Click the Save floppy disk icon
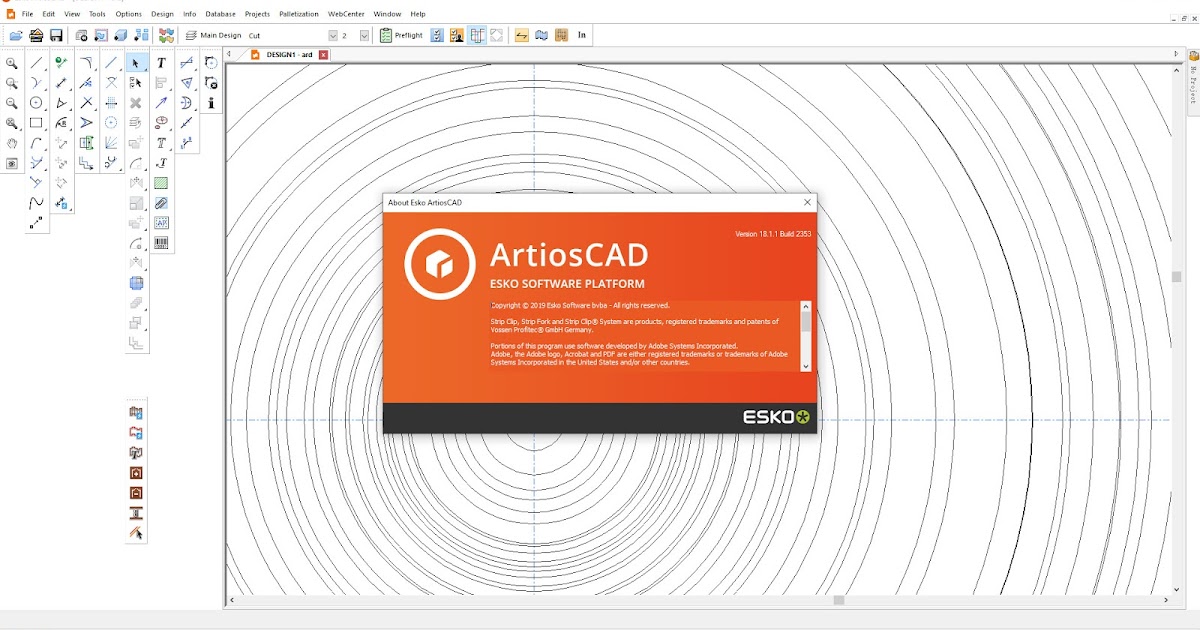Screen dimensions: 1200x630 pyautogui.click(x=56, y=35)
